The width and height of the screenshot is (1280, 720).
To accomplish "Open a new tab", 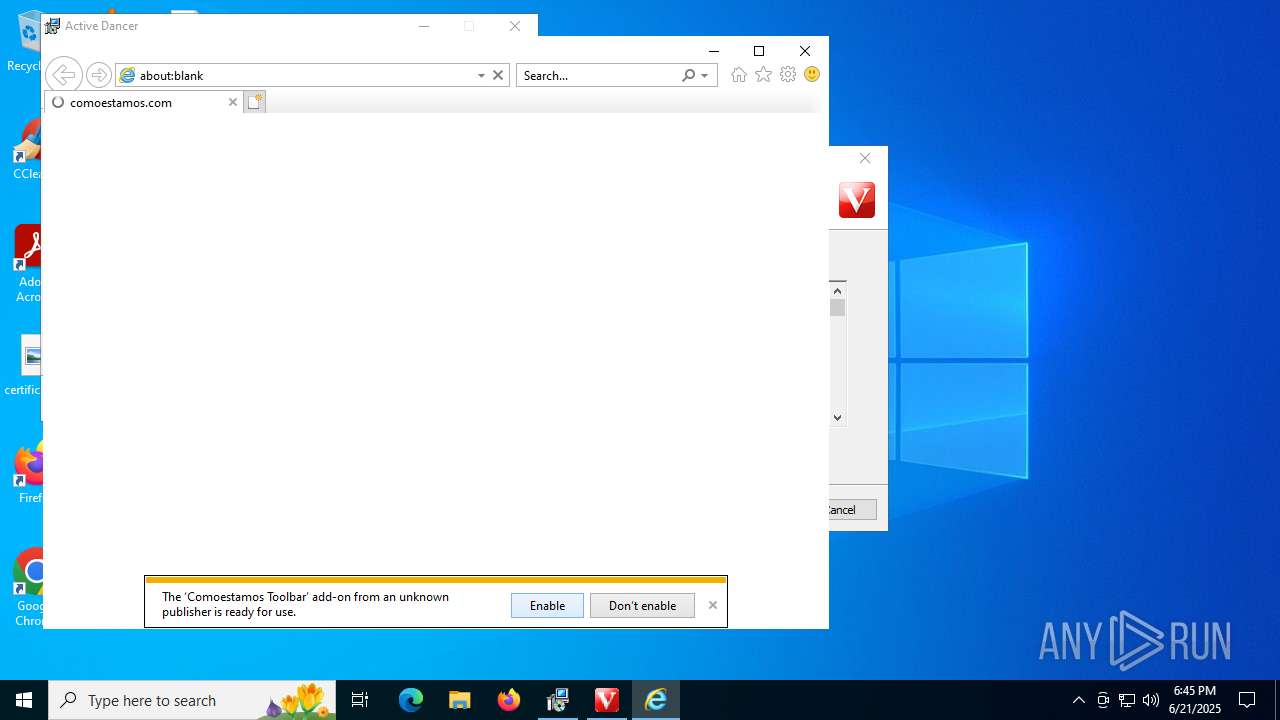I will click(x=255, y=102).
